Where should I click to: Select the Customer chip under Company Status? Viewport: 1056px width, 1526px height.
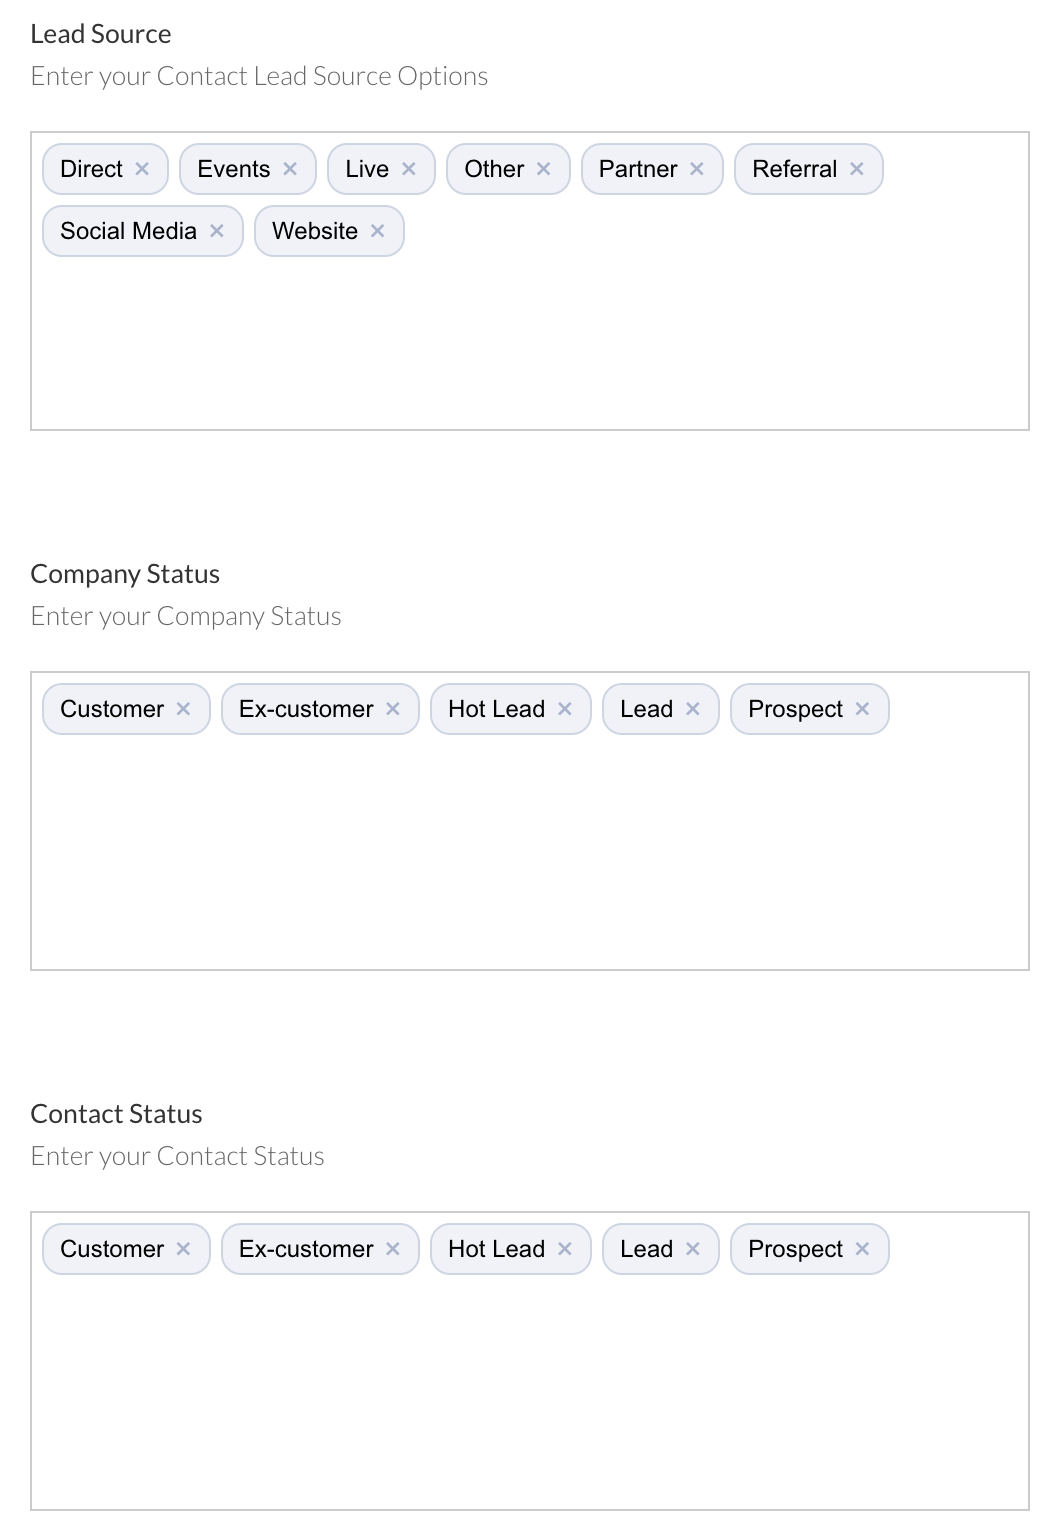point(113,709)
